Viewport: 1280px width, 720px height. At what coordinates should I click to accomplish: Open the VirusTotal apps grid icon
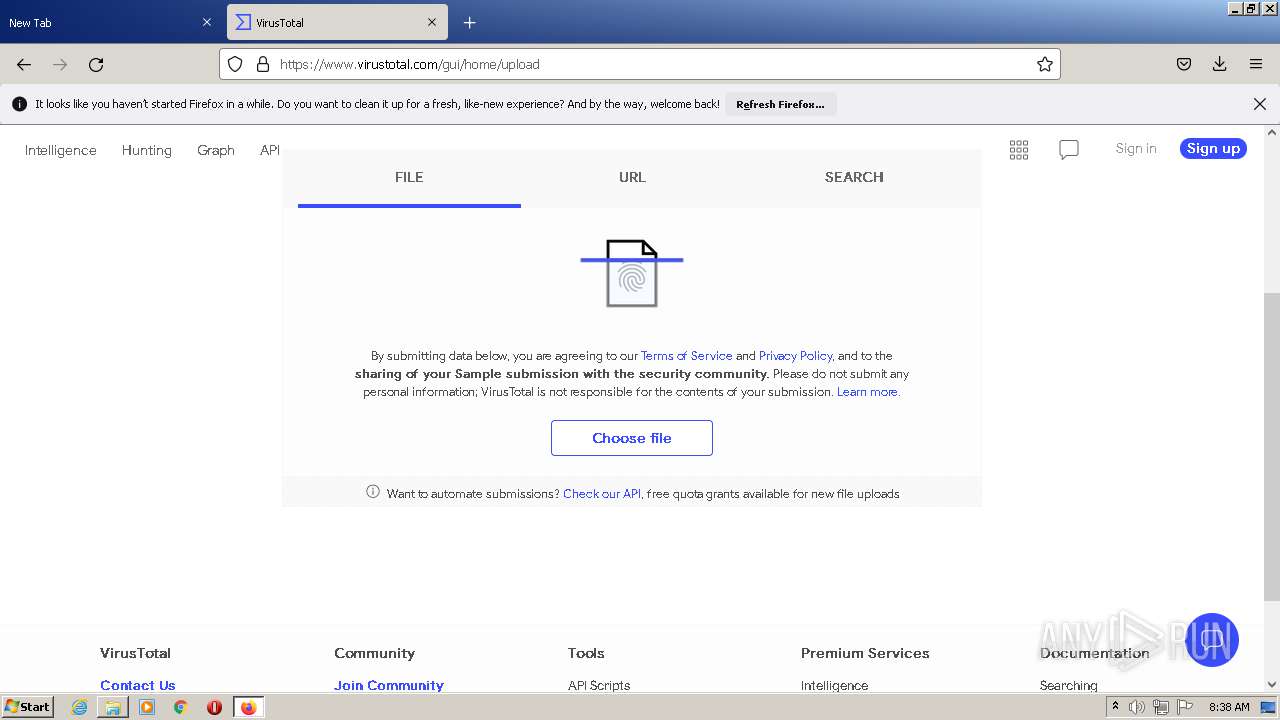click(1019, 150)
